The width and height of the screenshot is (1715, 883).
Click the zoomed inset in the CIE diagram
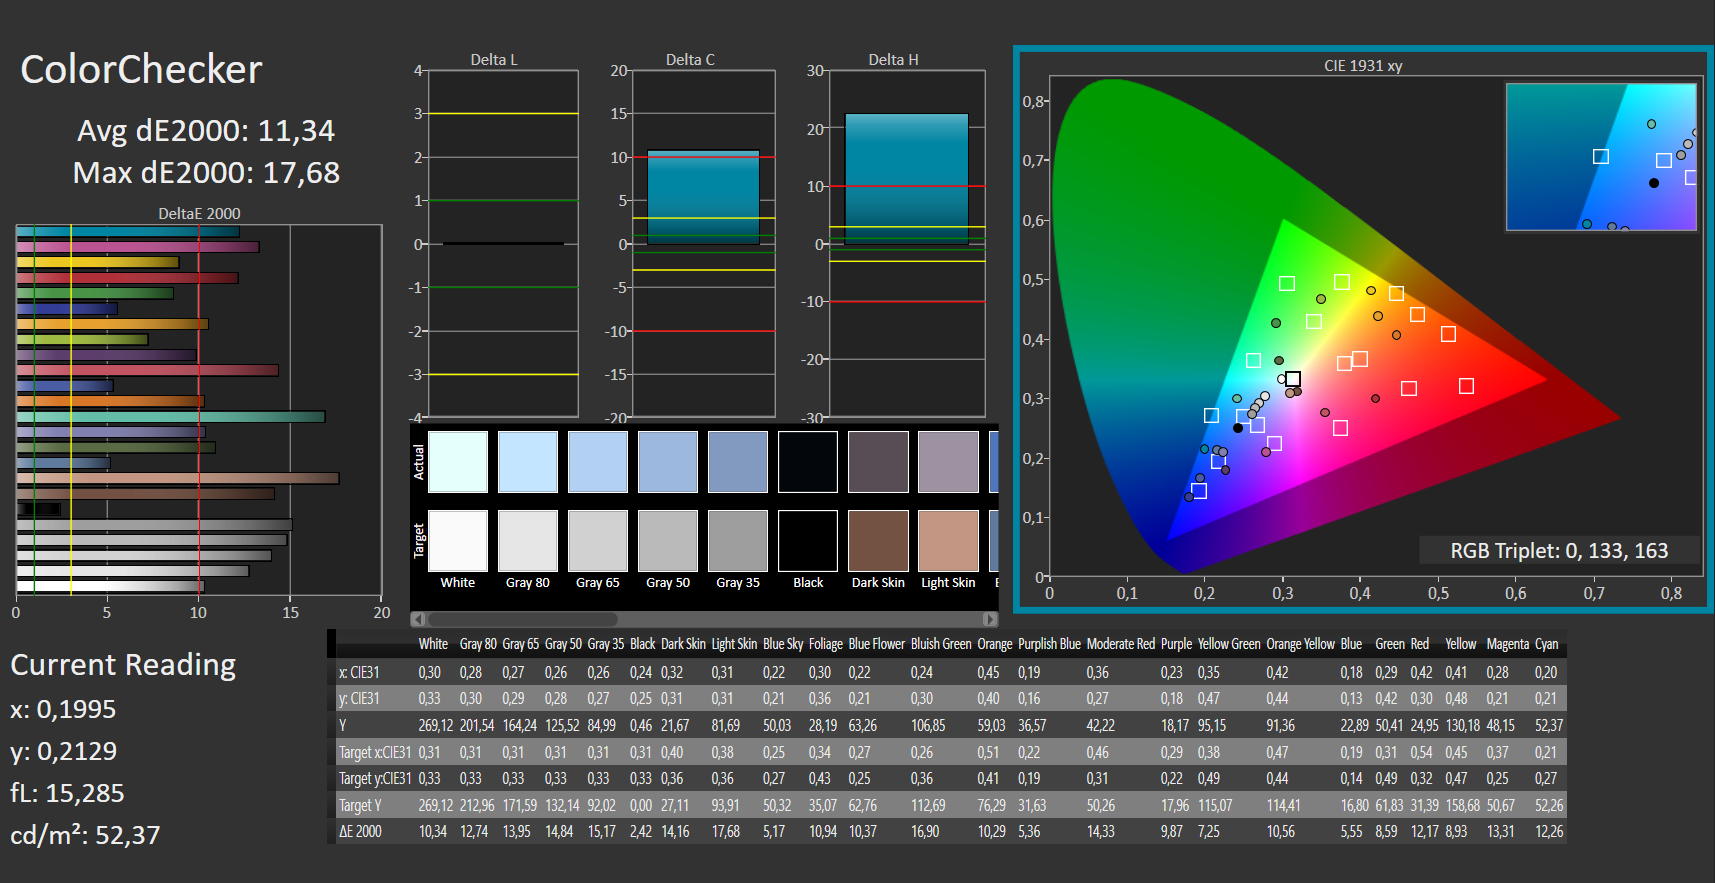pyautogui.click(x=1600, y=157)
